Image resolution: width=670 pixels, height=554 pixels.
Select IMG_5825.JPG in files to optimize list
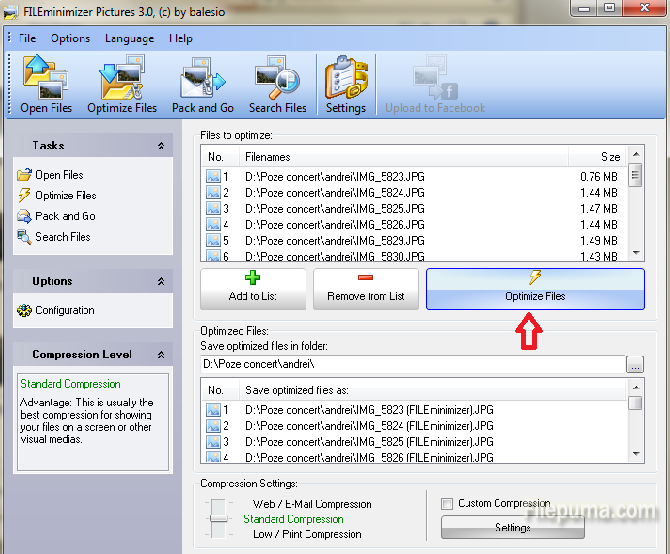tap(335, 208)
